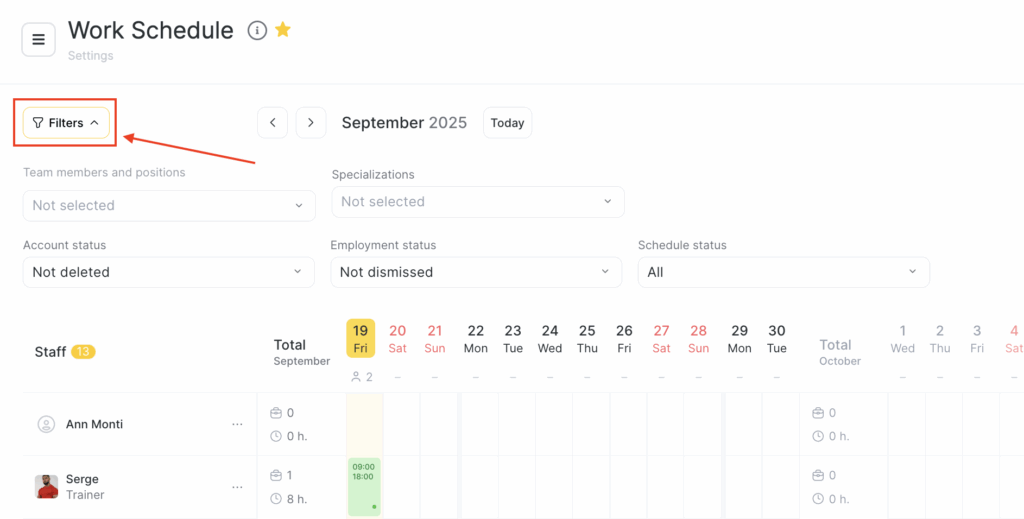Click Serge's profile photo
Screen dimensions: 1024x519
coord(46,487)
